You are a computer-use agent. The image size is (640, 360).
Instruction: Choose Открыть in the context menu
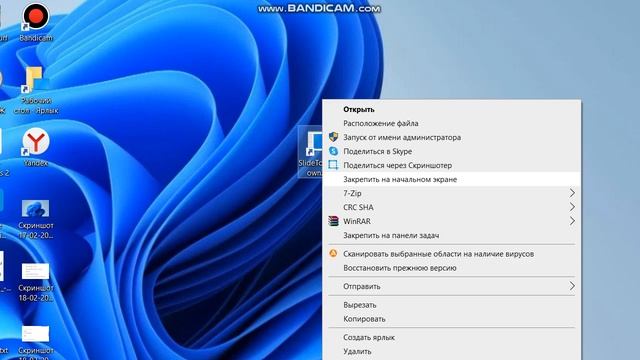pos(451,109)
